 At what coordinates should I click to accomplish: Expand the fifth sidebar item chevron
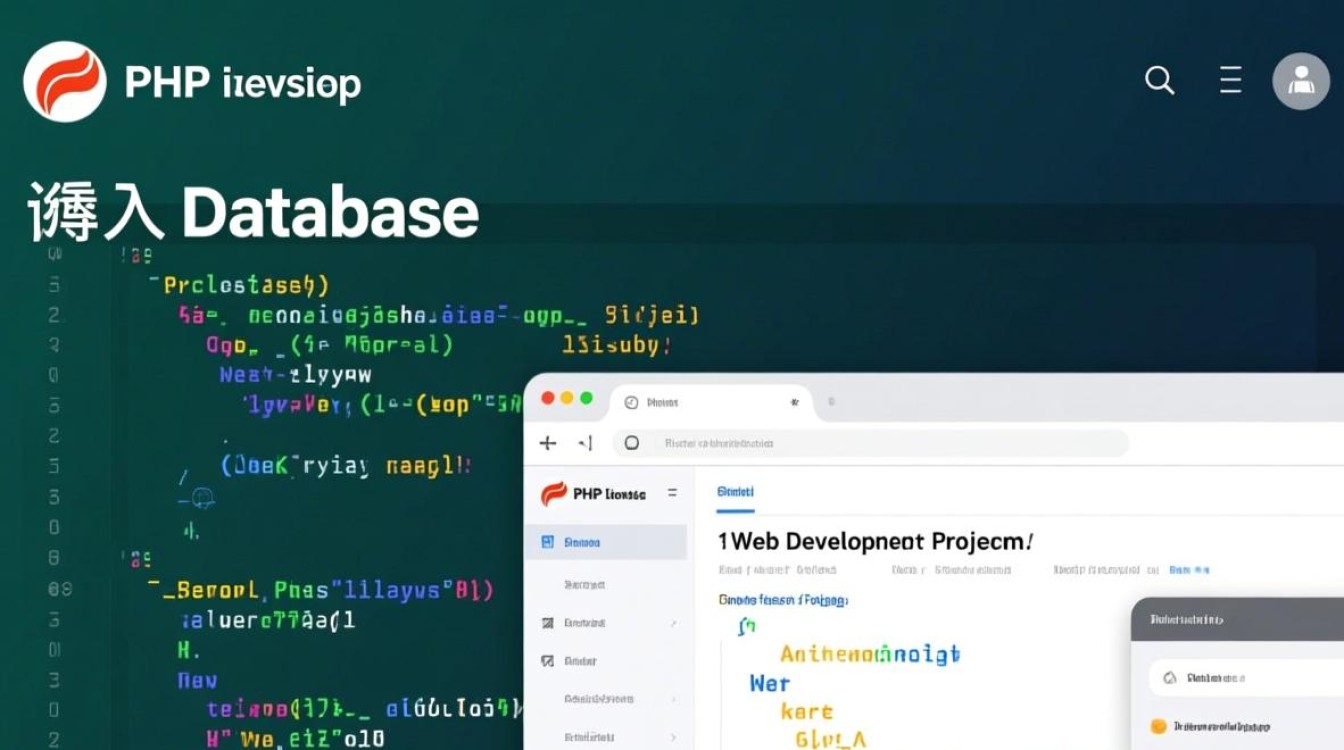[x=673, y=699]
